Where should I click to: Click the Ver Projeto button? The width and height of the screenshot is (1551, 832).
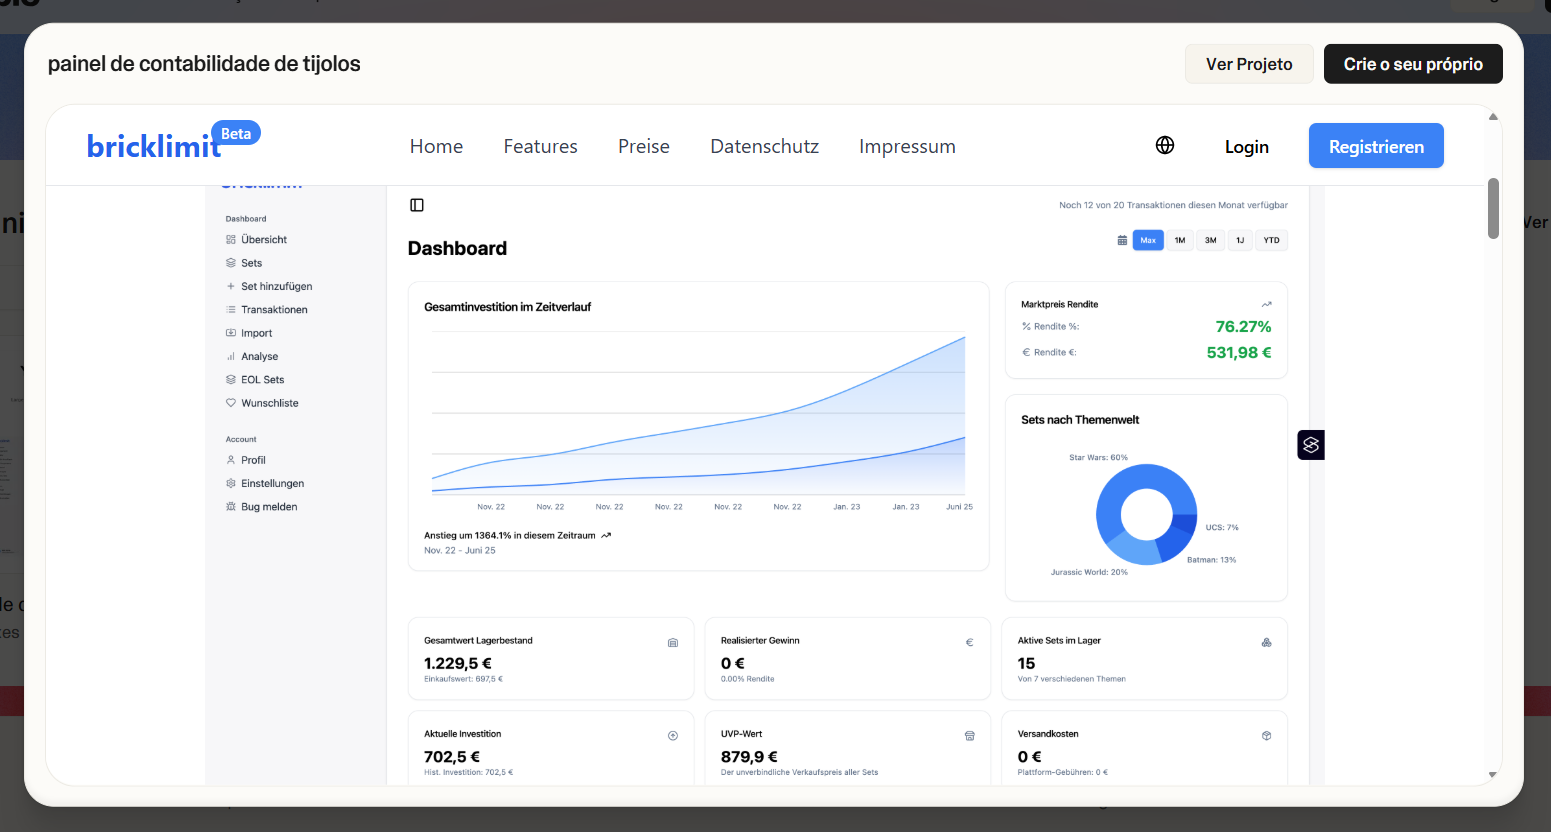pos(1248,64)
